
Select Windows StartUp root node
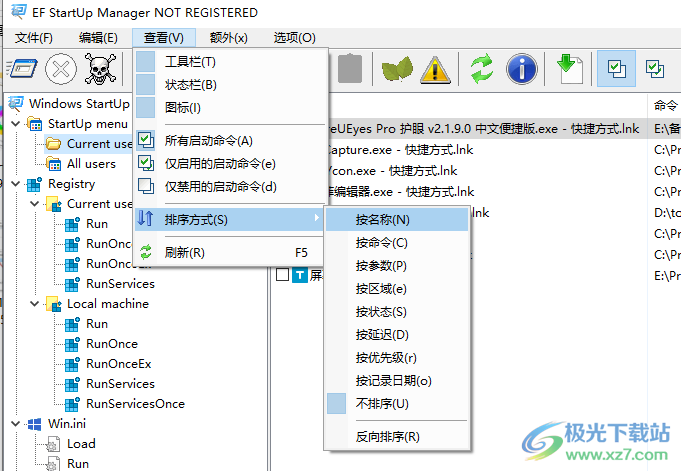tap(79, 104)
